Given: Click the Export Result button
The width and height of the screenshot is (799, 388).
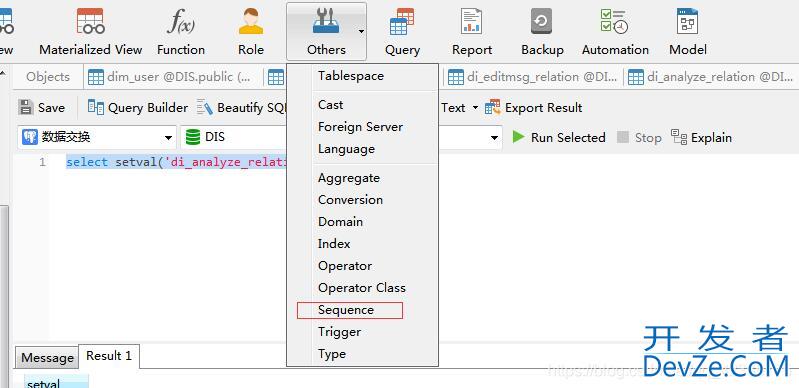Looking at the screenshot, I should (534, 108).
